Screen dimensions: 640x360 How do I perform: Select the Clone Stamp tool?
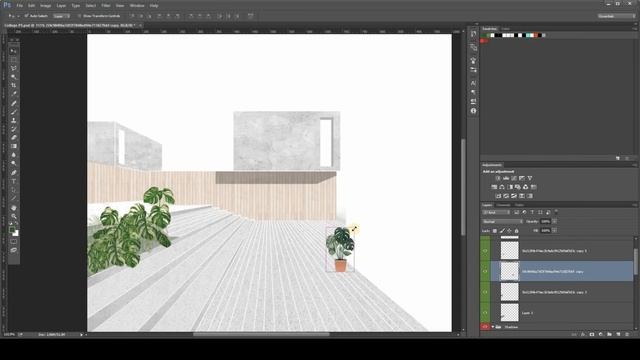13,120
